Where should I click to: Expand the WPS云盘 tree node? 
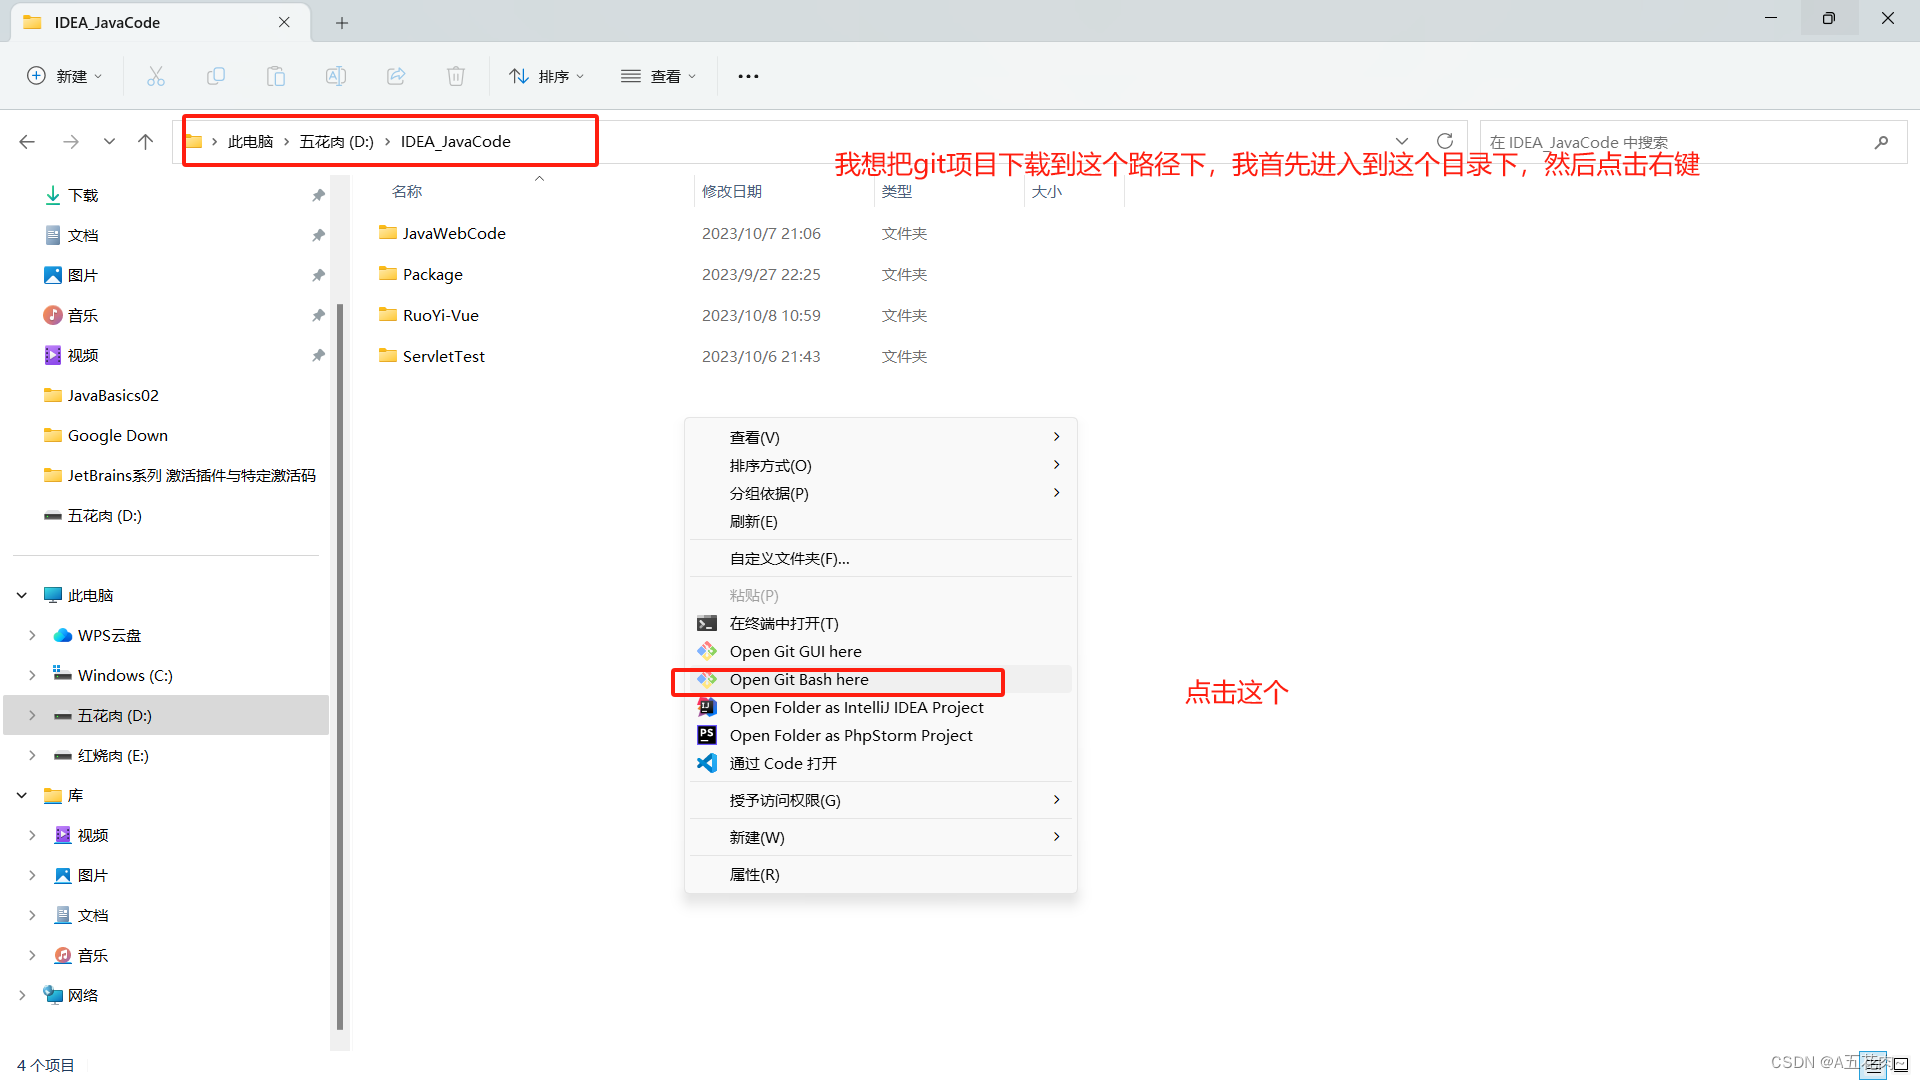32,635
